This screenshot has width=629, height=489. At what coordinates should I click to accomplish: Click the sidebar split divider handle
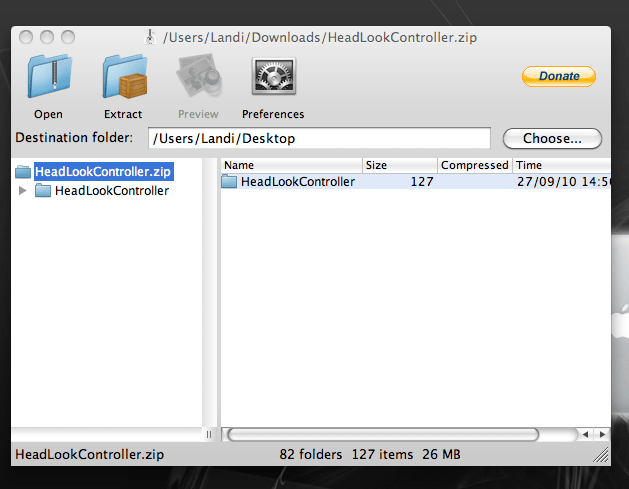pos(210,435)
